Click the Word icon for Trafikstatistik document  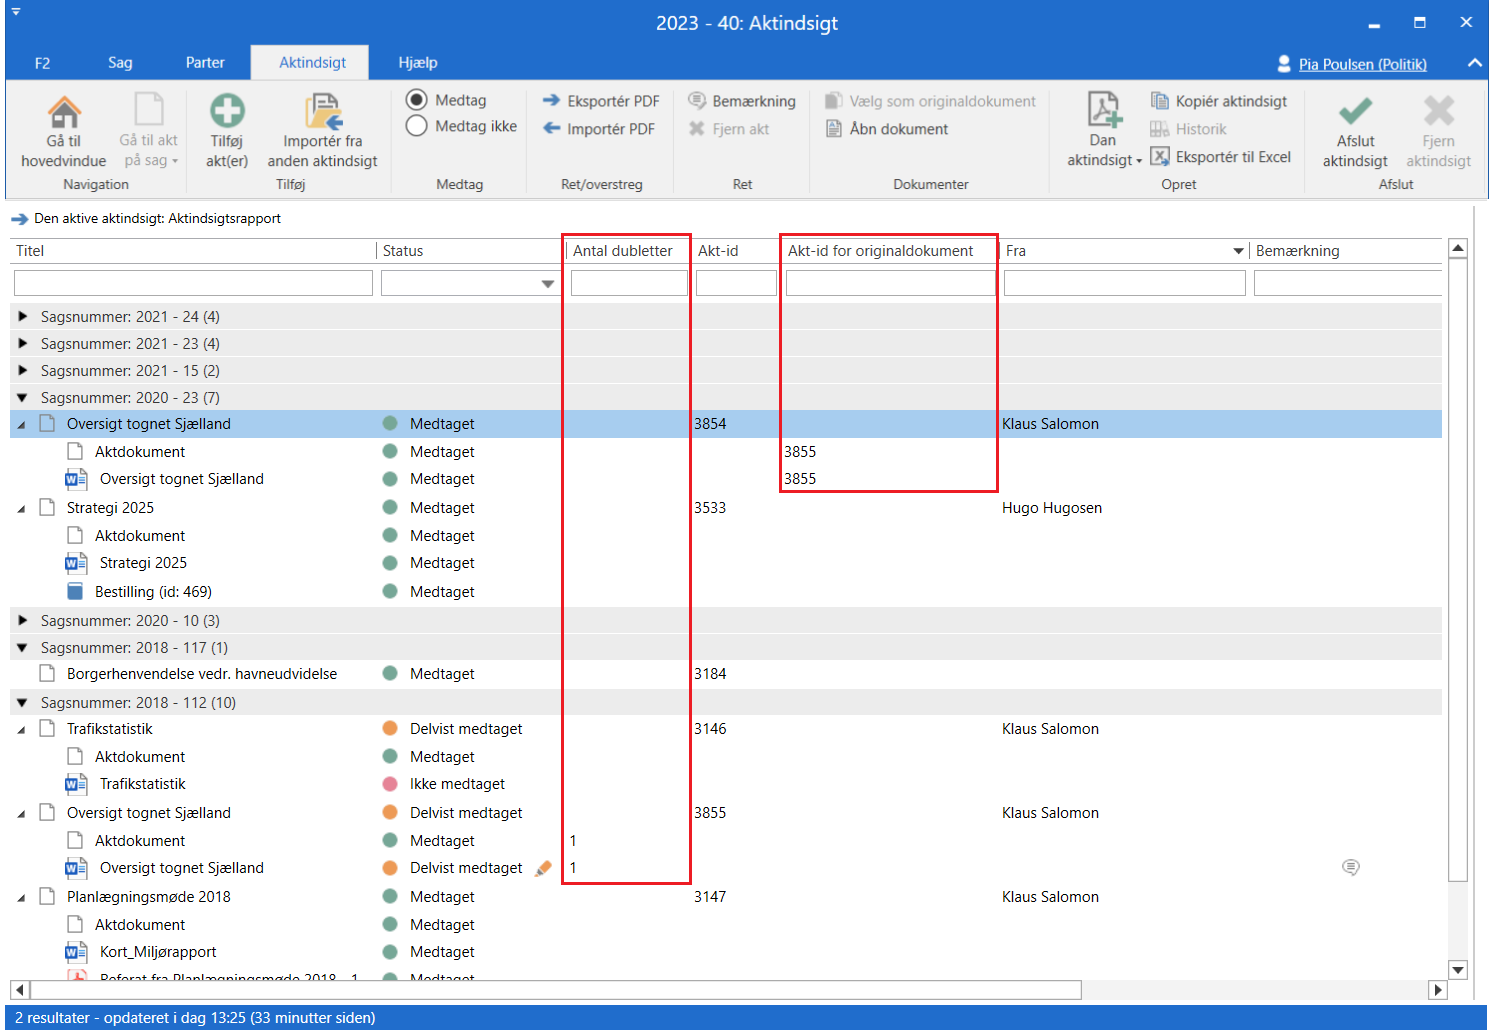pyautogui.click(x=75, y=784)
